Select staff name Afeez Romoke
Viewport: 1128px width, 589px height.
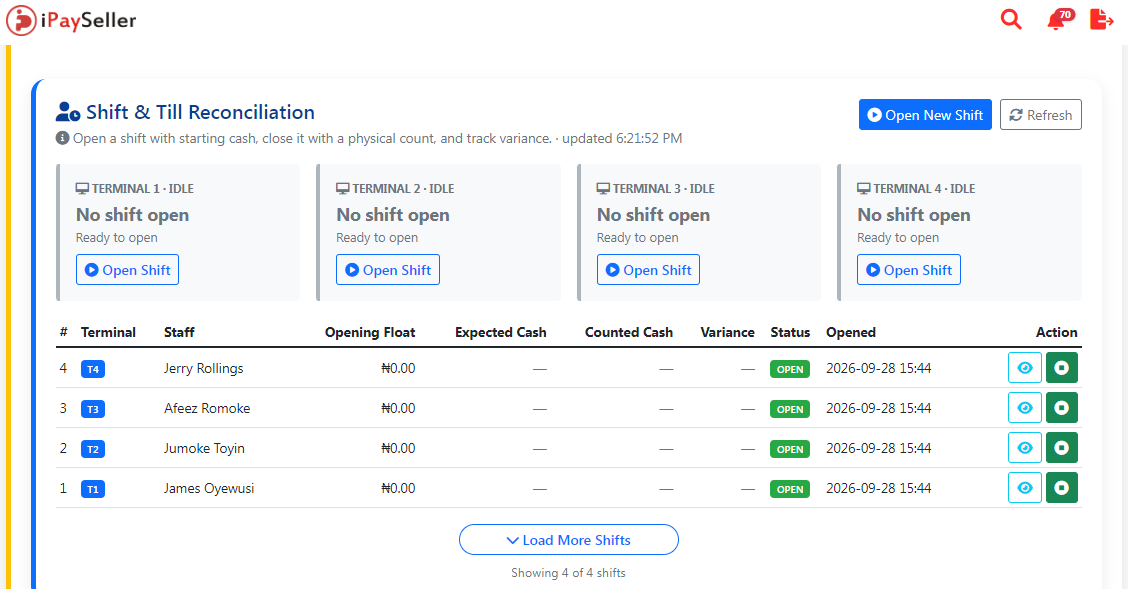click(207, 408)
